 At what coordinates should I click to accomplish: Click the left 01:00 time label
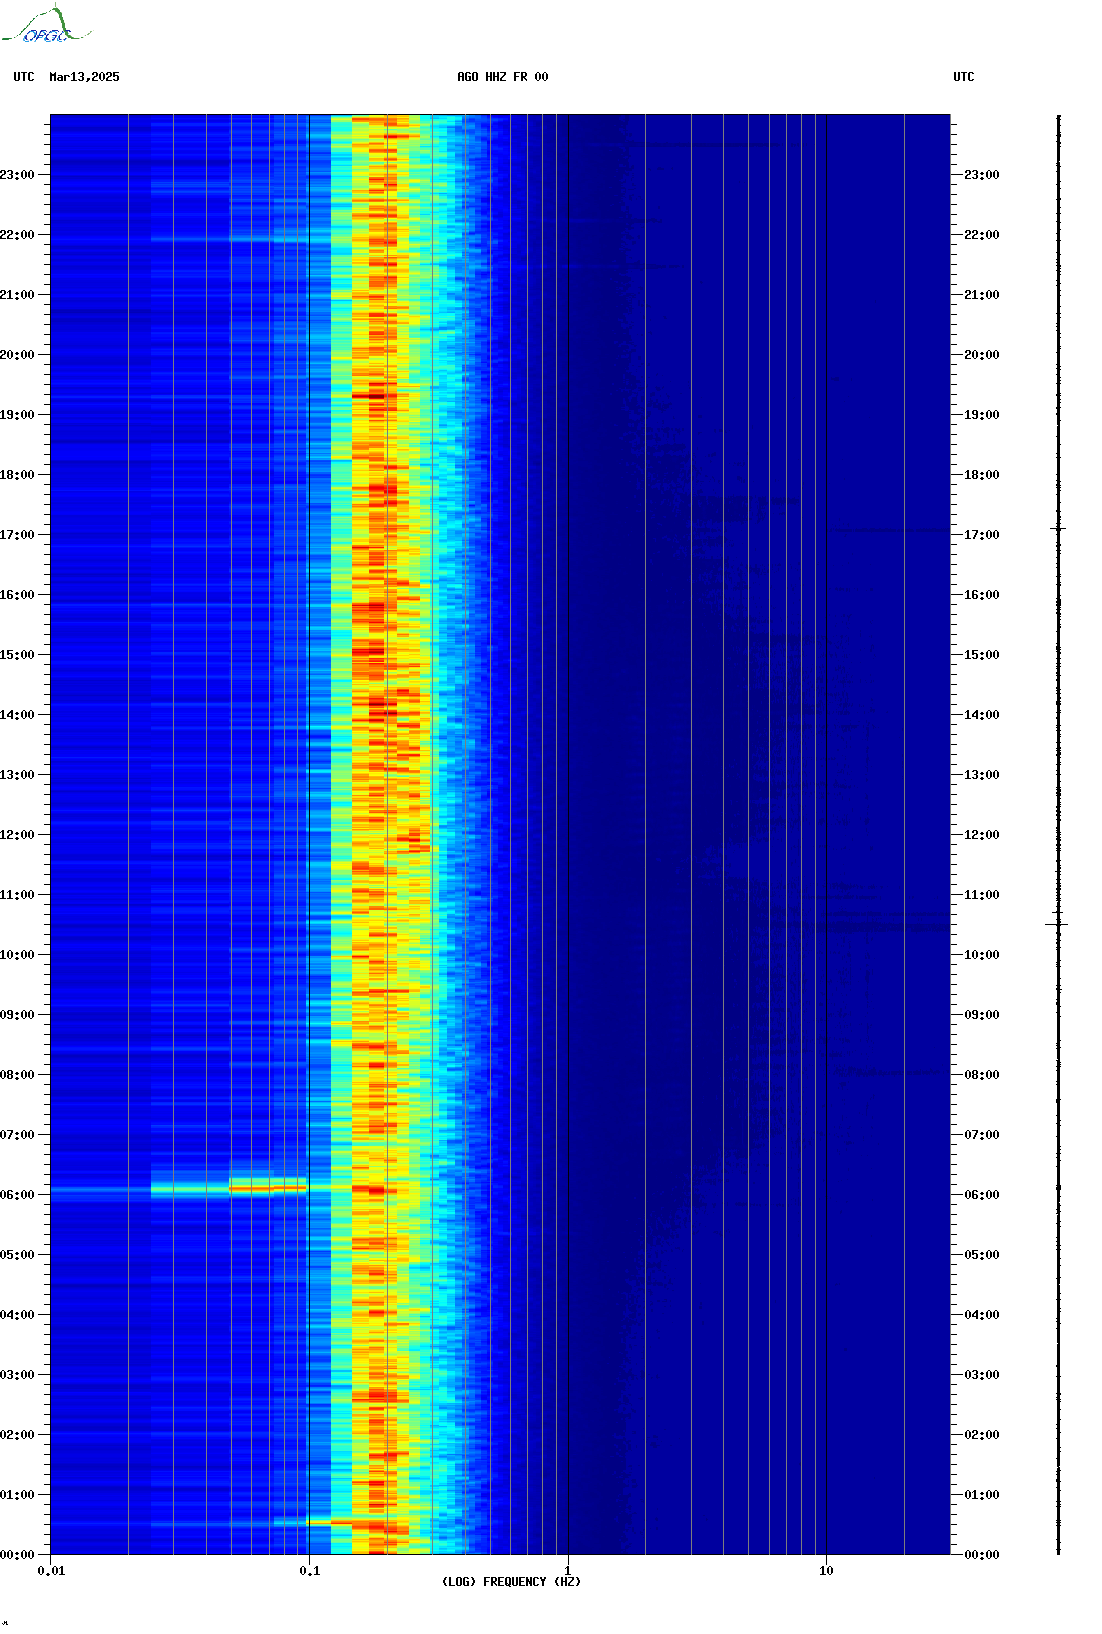tap(17, 1495)
